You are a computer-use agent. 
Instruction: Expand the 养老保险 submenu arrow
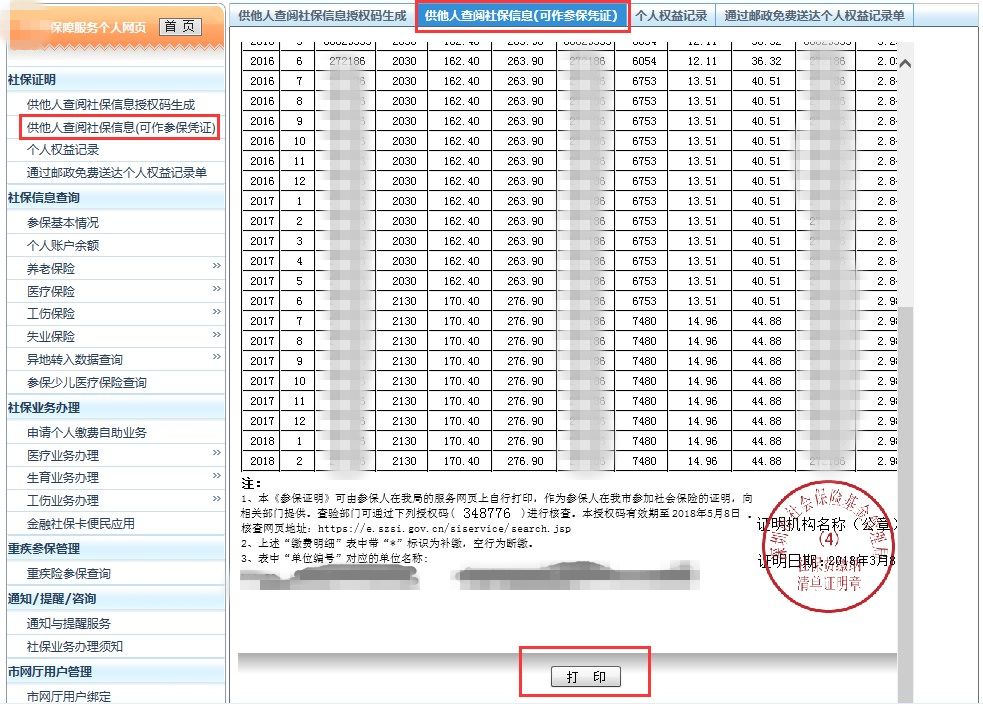pos(216,267)
